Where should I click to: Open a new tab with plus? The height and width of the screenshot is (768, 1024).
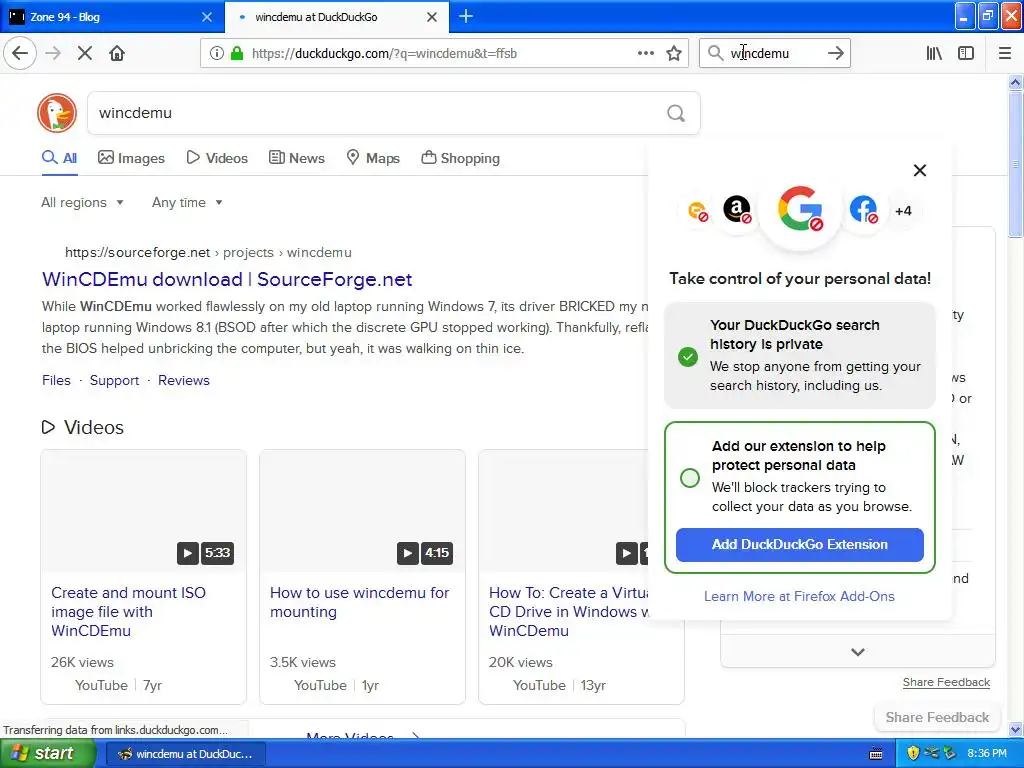click(466, 16)
